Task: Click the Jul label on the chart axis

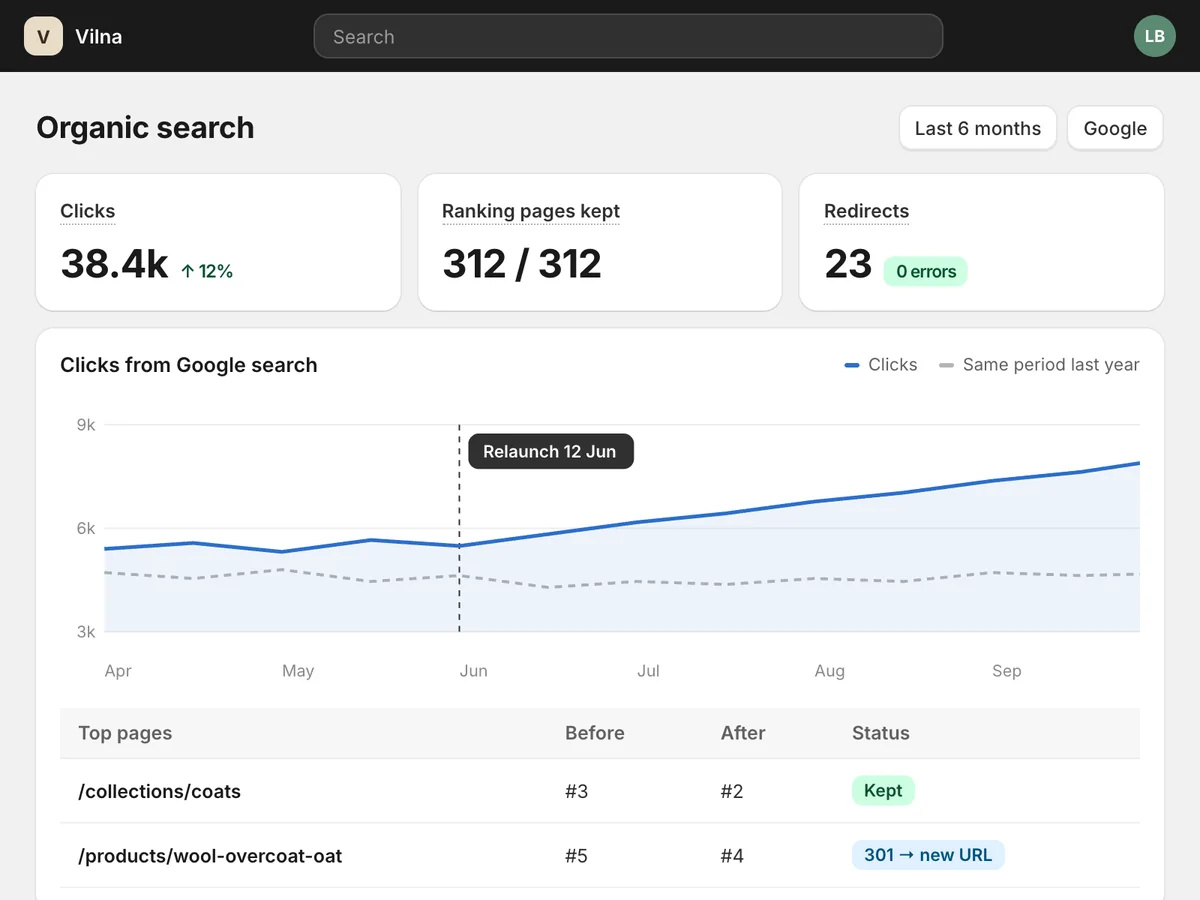Action: point(648,671)
